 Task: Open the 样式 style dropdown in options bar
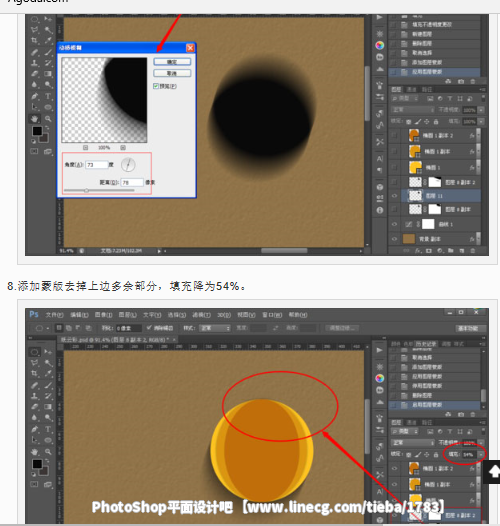(215, 328)
